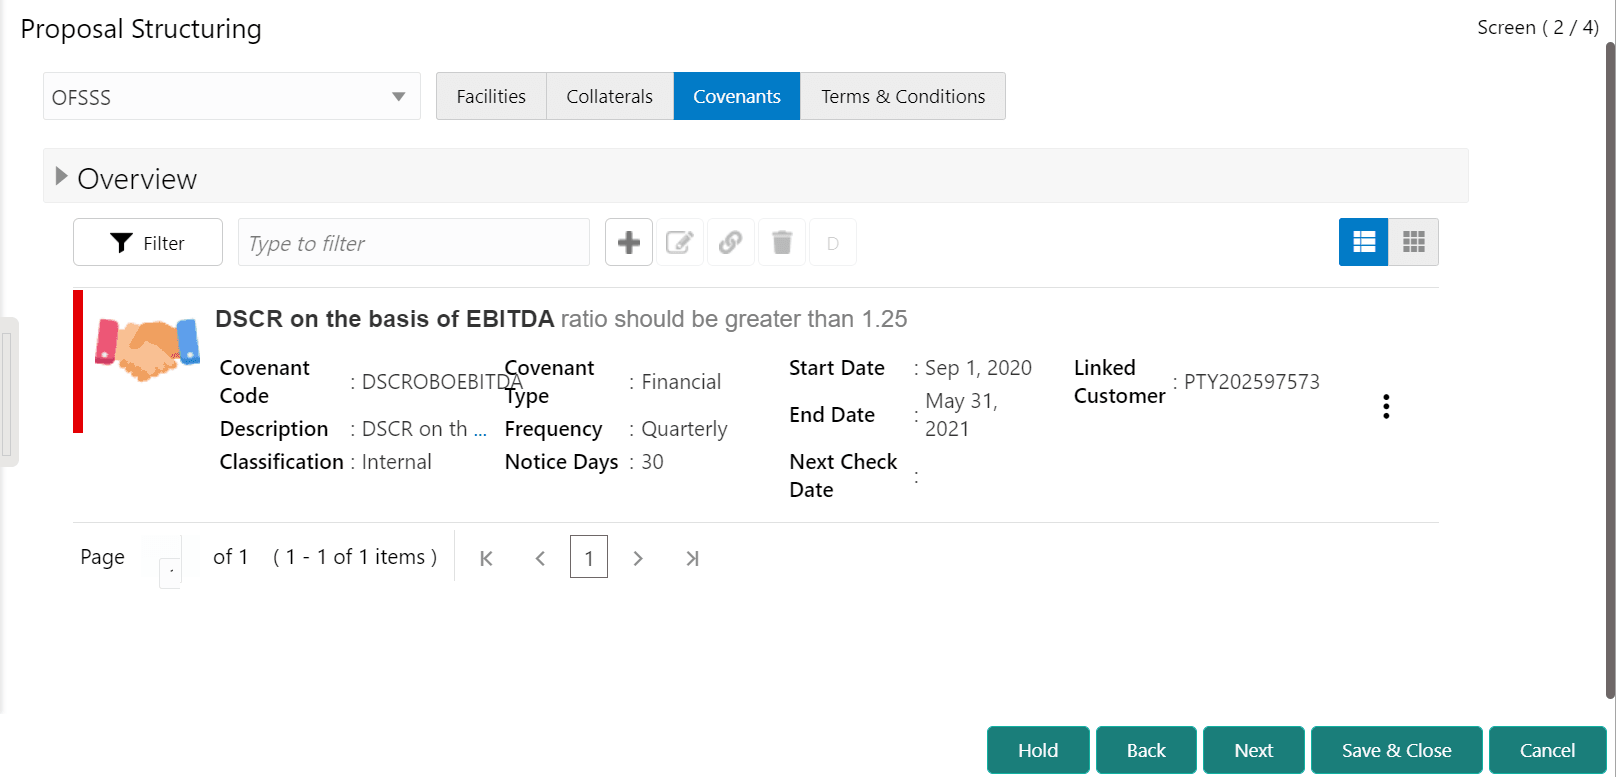Open the OFSSS party dropdown
This screenshot has width=1616, height=777.
(x=232, y=96)
